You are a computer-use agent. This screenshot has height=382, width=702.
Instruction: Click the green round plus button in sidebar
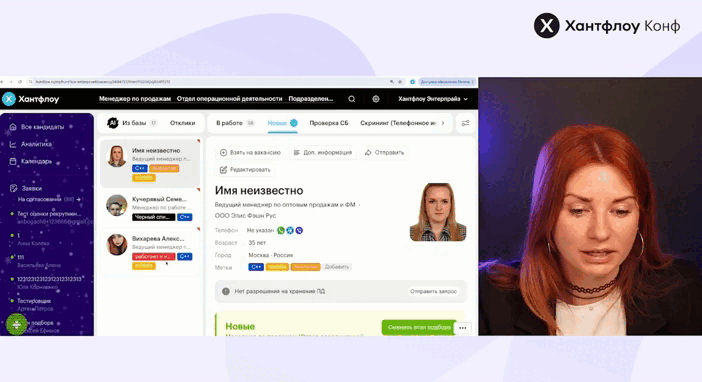17,325
